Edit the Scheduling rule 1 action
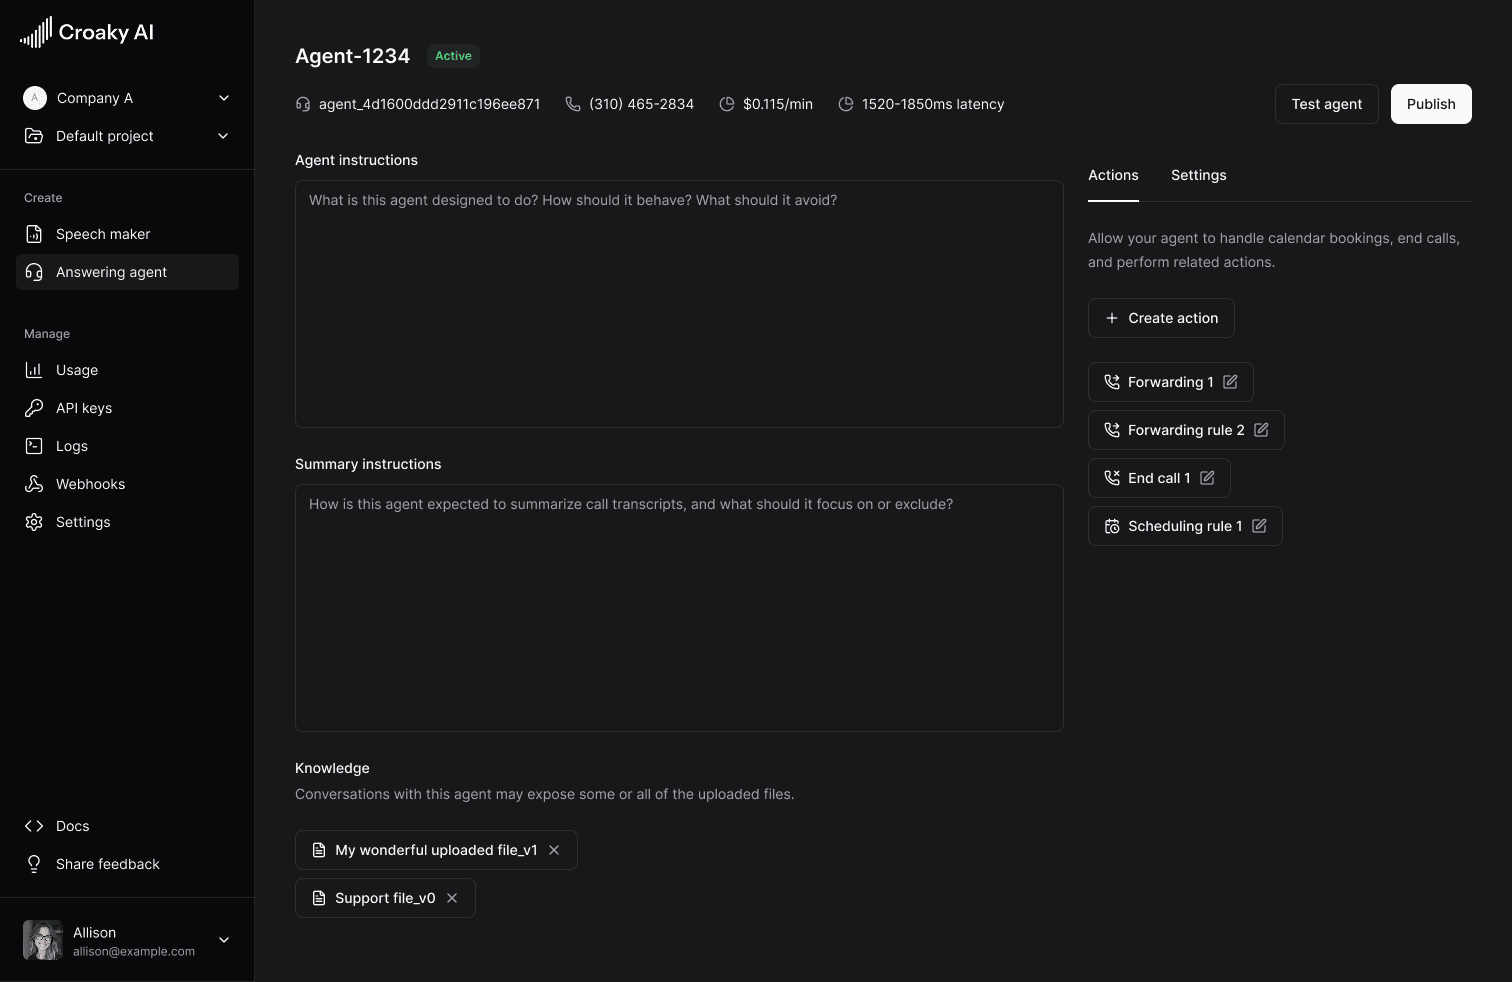Image resolution: width=1512 pixels, height=982 pixels. 1259,525
